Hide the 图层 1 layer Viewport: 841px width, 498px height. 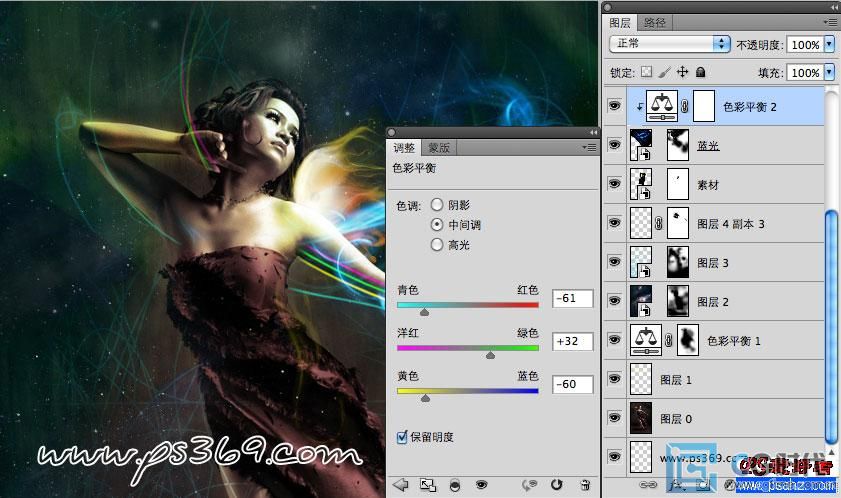coord(615,379)
